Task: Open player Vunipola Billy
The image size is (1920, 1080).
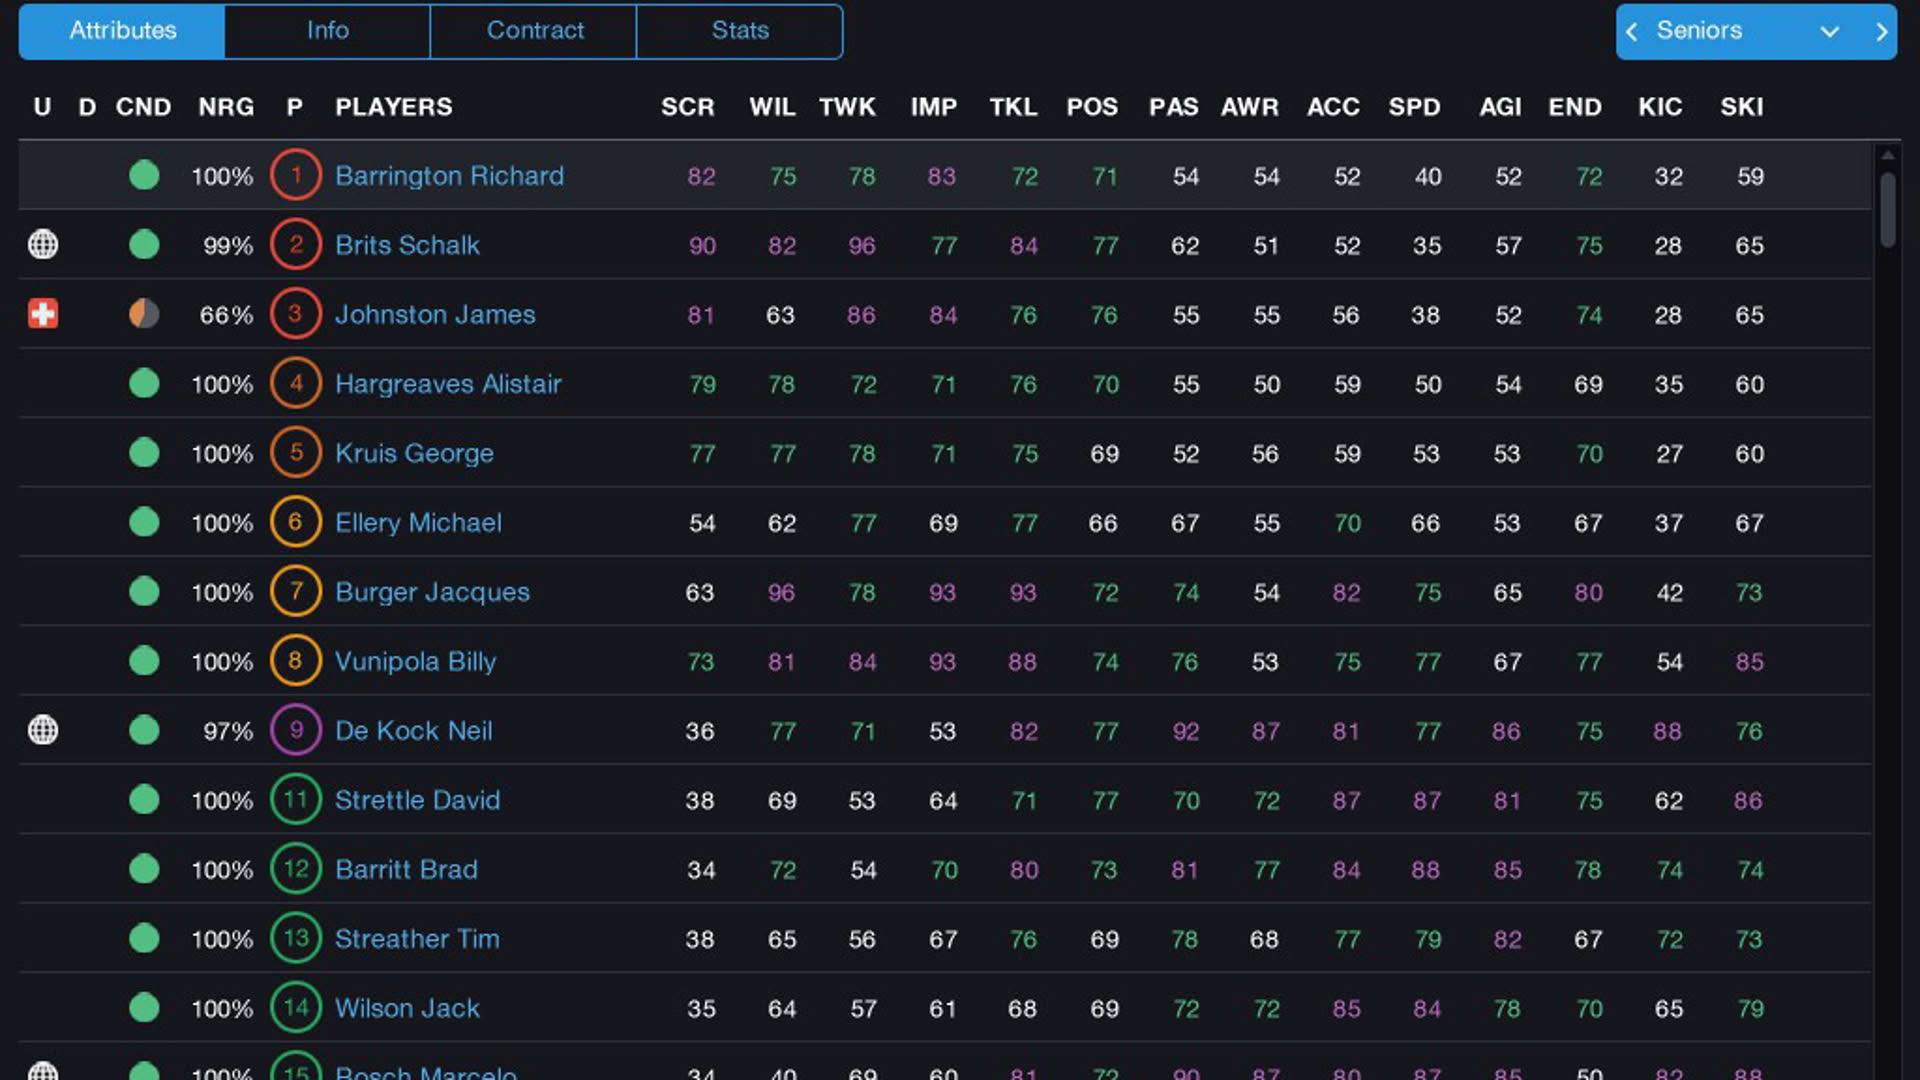Action: [415, 662]
